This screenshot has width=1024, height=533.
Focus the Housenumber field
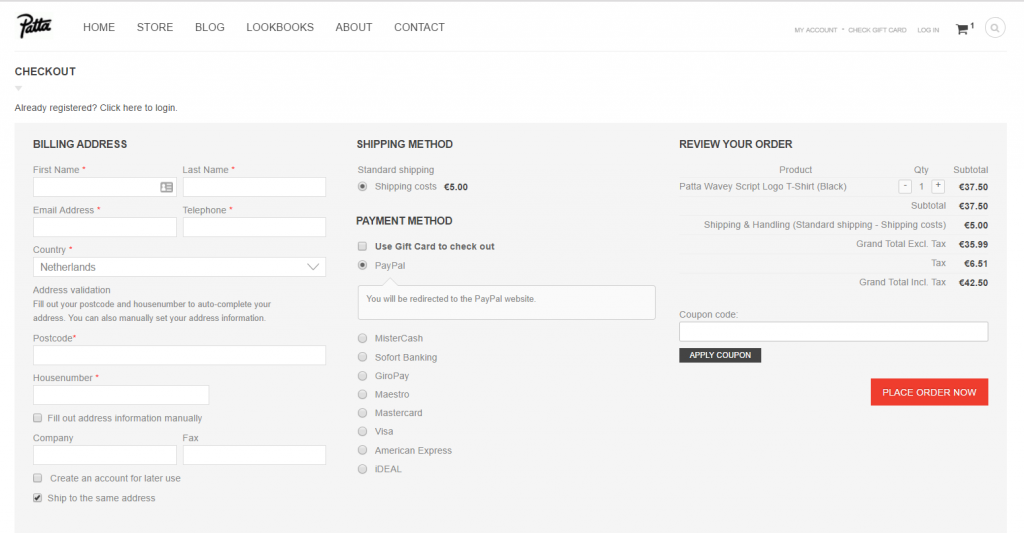click(121, 395)
